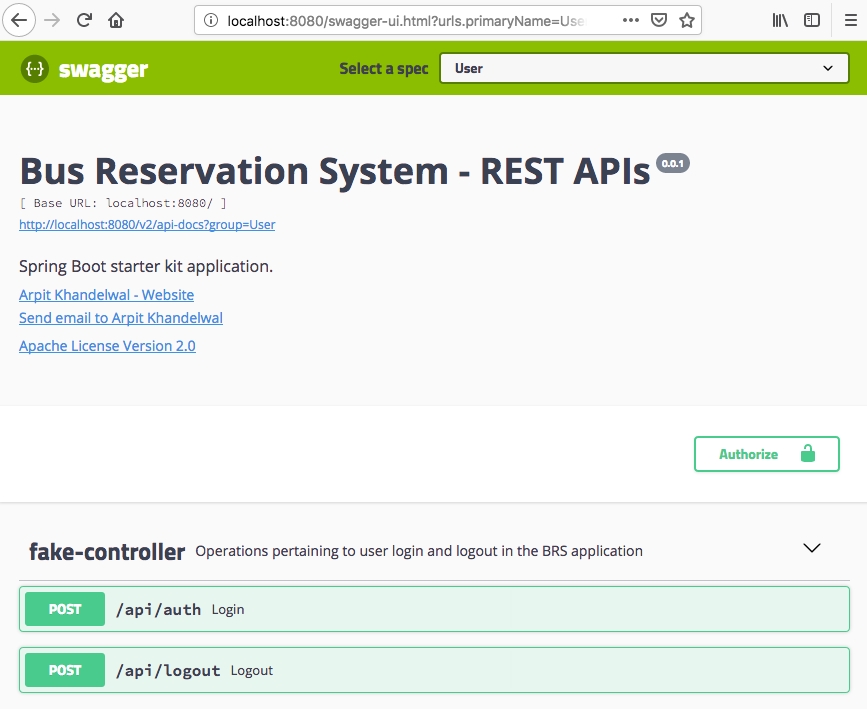The width and height of the screenshot is (867, 709).
Task: Open the Select a spec dropdown
Action: tap(644, 68)
